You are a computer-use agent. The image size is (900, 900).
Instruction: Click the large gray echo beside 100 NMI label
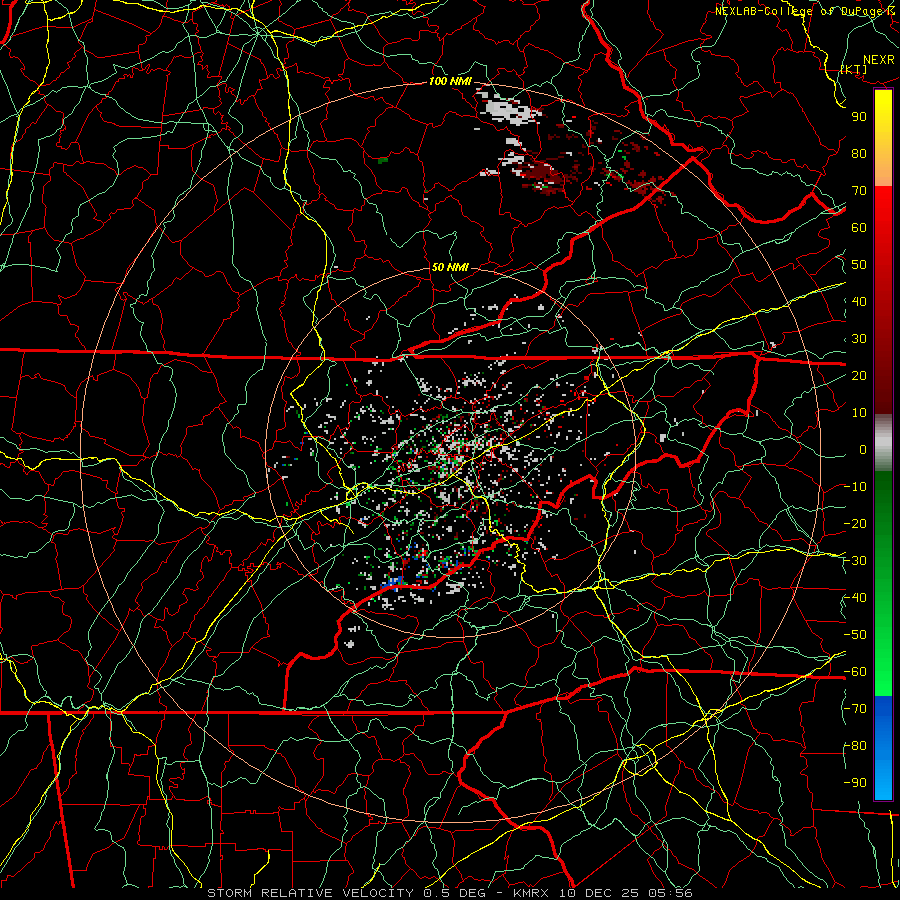pos(507,111)
